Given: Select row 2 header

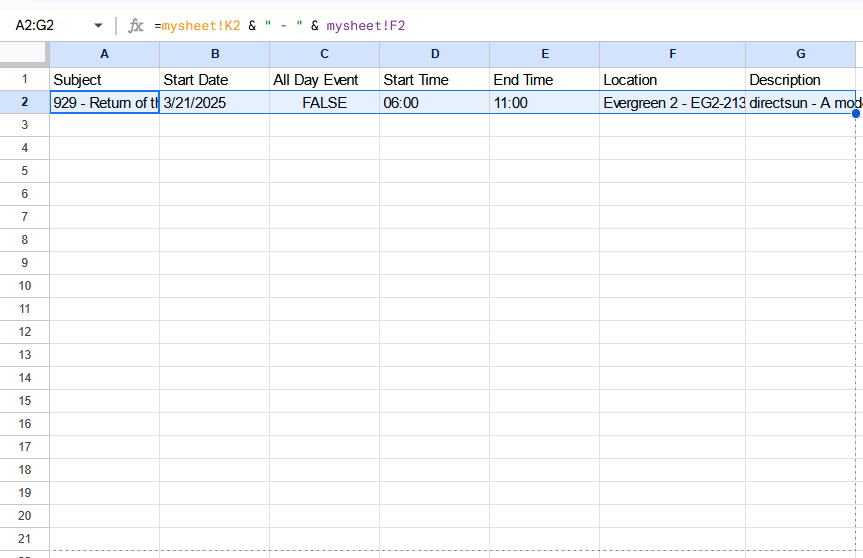Looking at the screenshot, I should tap(25, 102).
